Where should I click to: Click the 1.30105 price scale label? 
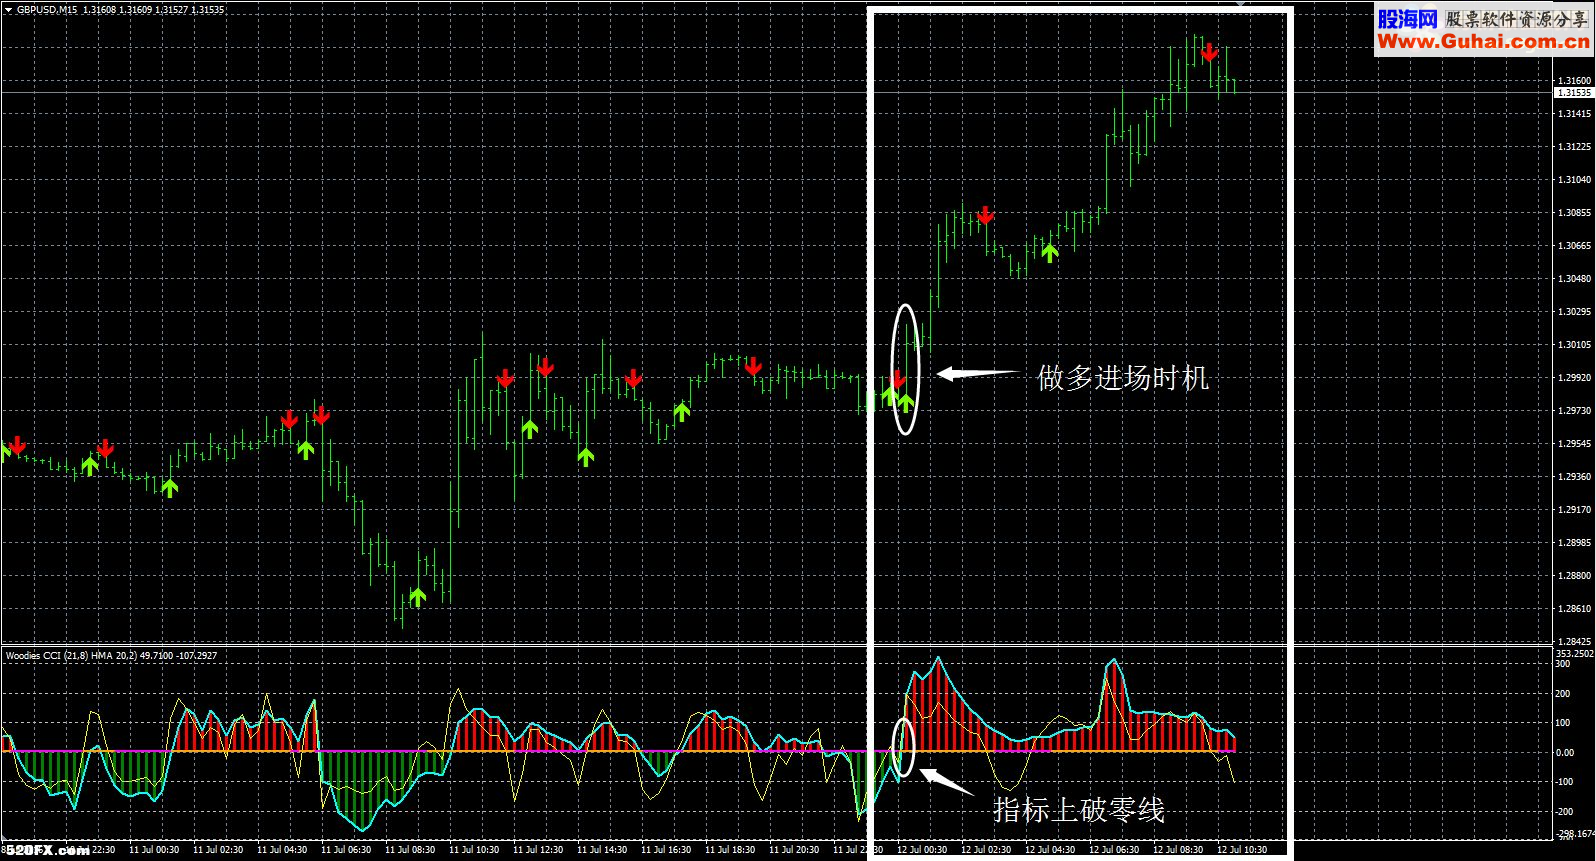(x=1573, y=345)
